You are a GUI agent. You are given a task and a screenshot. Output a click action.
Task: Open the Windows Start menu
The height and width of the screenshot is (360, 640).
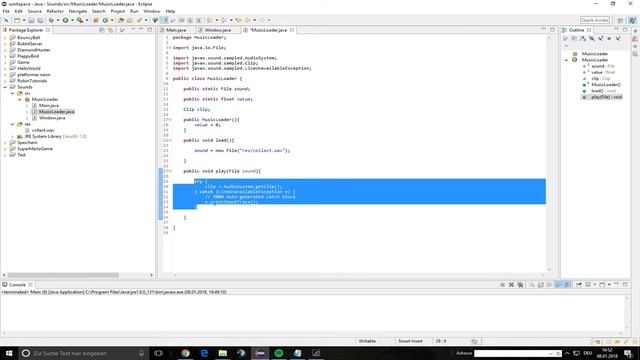tap(9, 353)
